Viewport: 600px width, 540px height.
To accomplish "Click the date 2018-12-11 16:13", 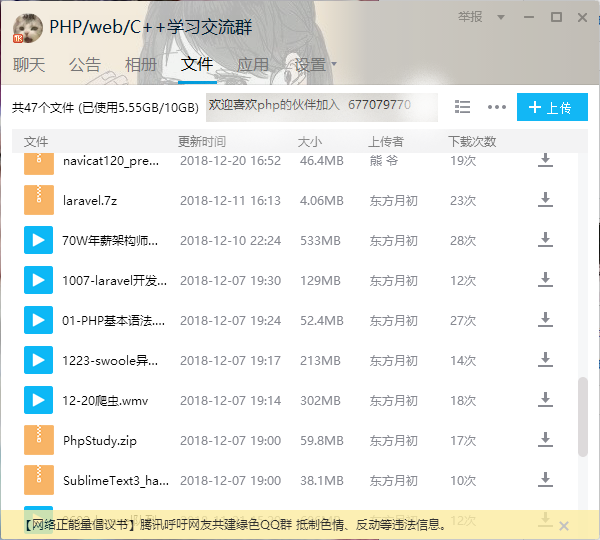I will point(230,201).
